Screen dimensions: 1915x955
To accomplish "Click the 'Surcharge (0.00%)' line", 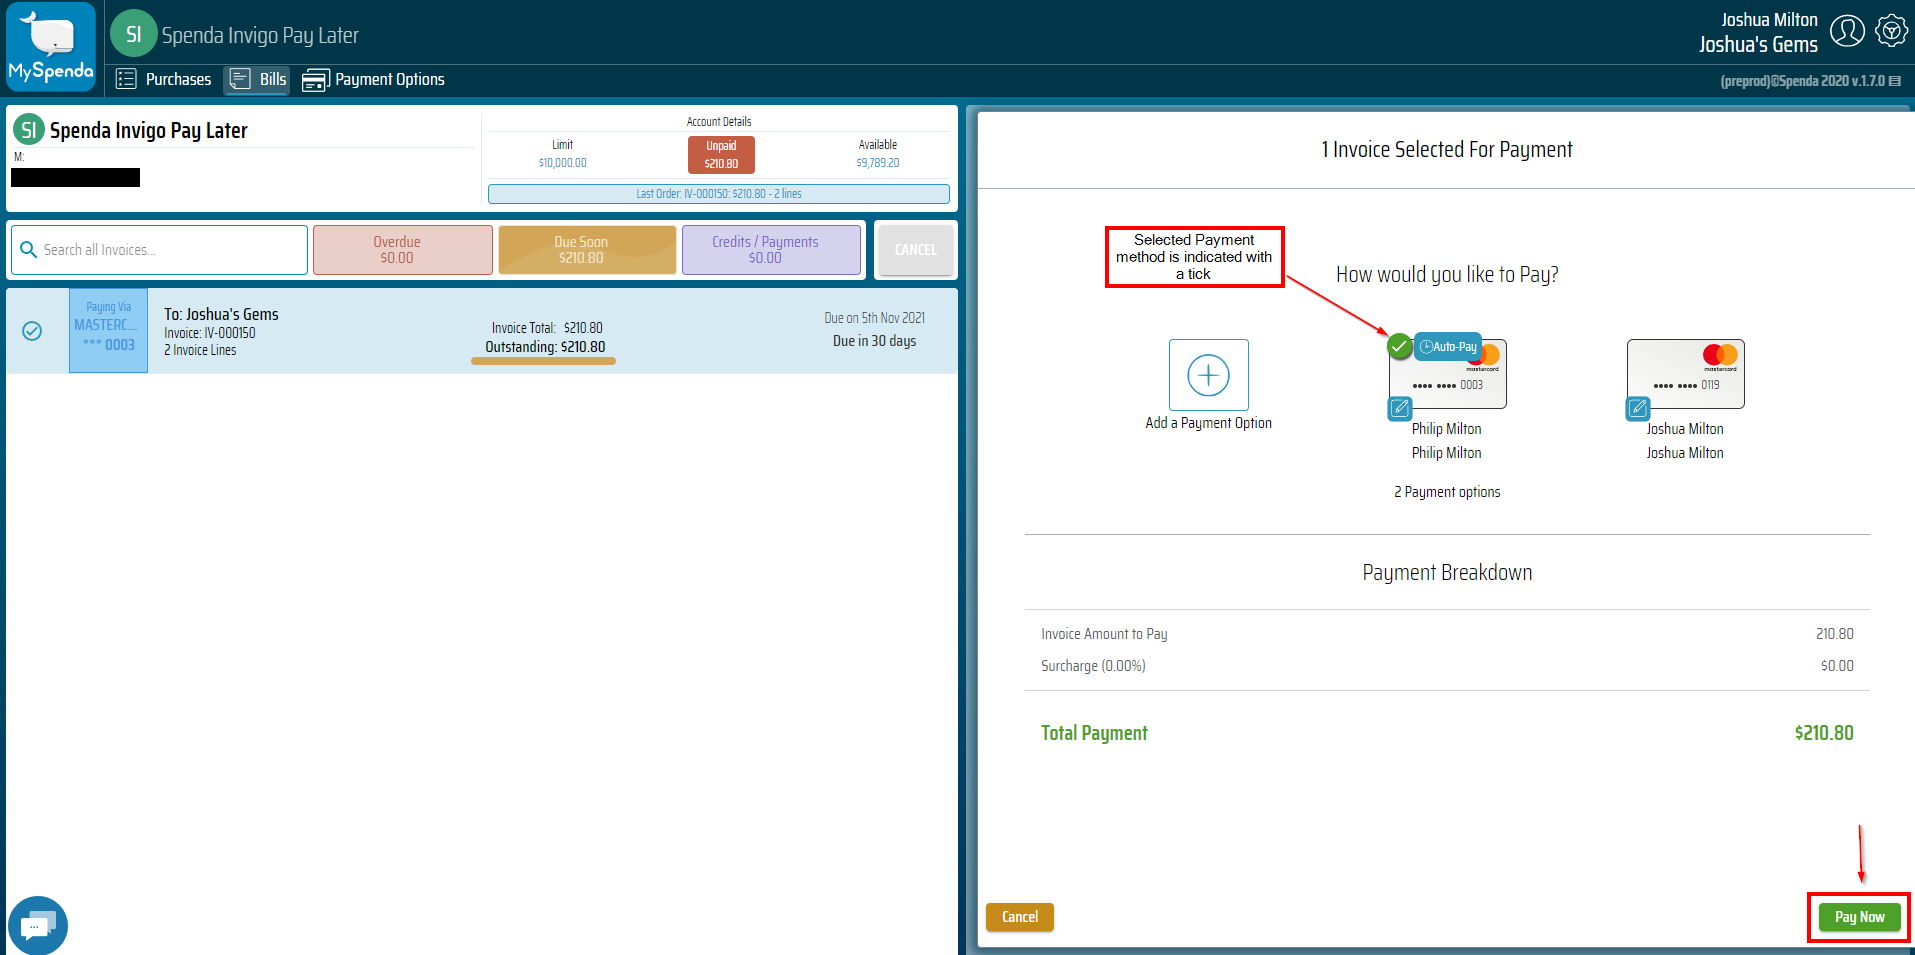I will (1447, 666).
